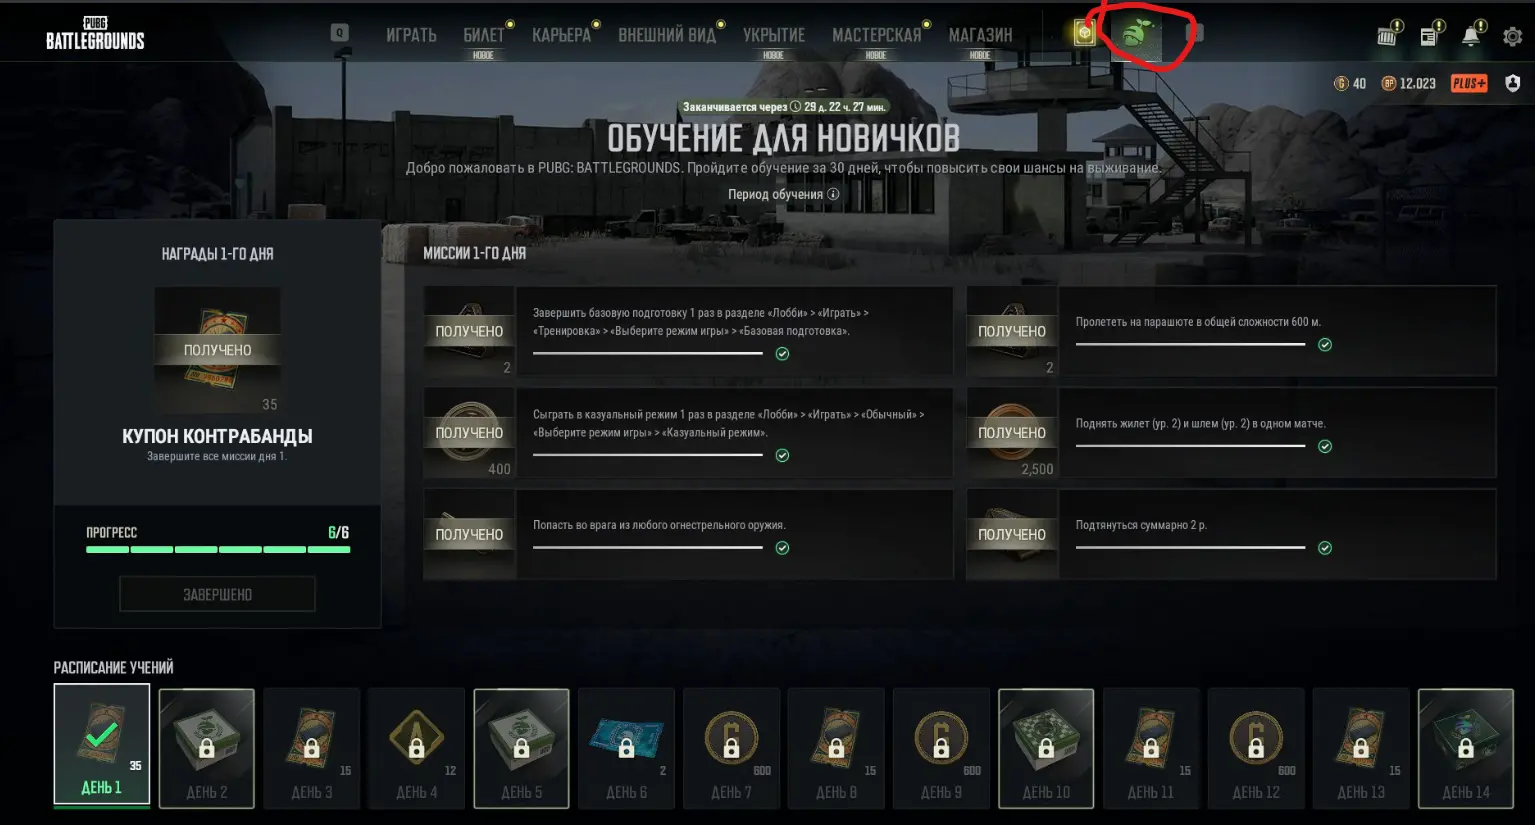The width and height of the screenshot is (1535, 825).
Task: Select ДЕНЬ 11 locked coupon
Action: 1151,748
